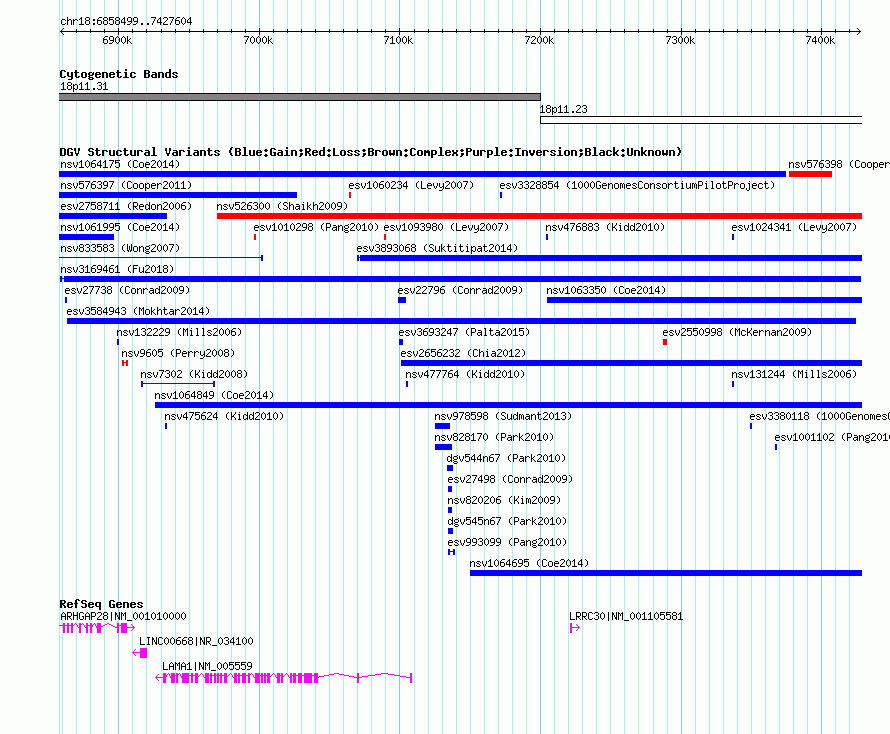Select esv3380118 variant label
The height and width of the screenshot is (734, 890).
[x=819, y=416]
